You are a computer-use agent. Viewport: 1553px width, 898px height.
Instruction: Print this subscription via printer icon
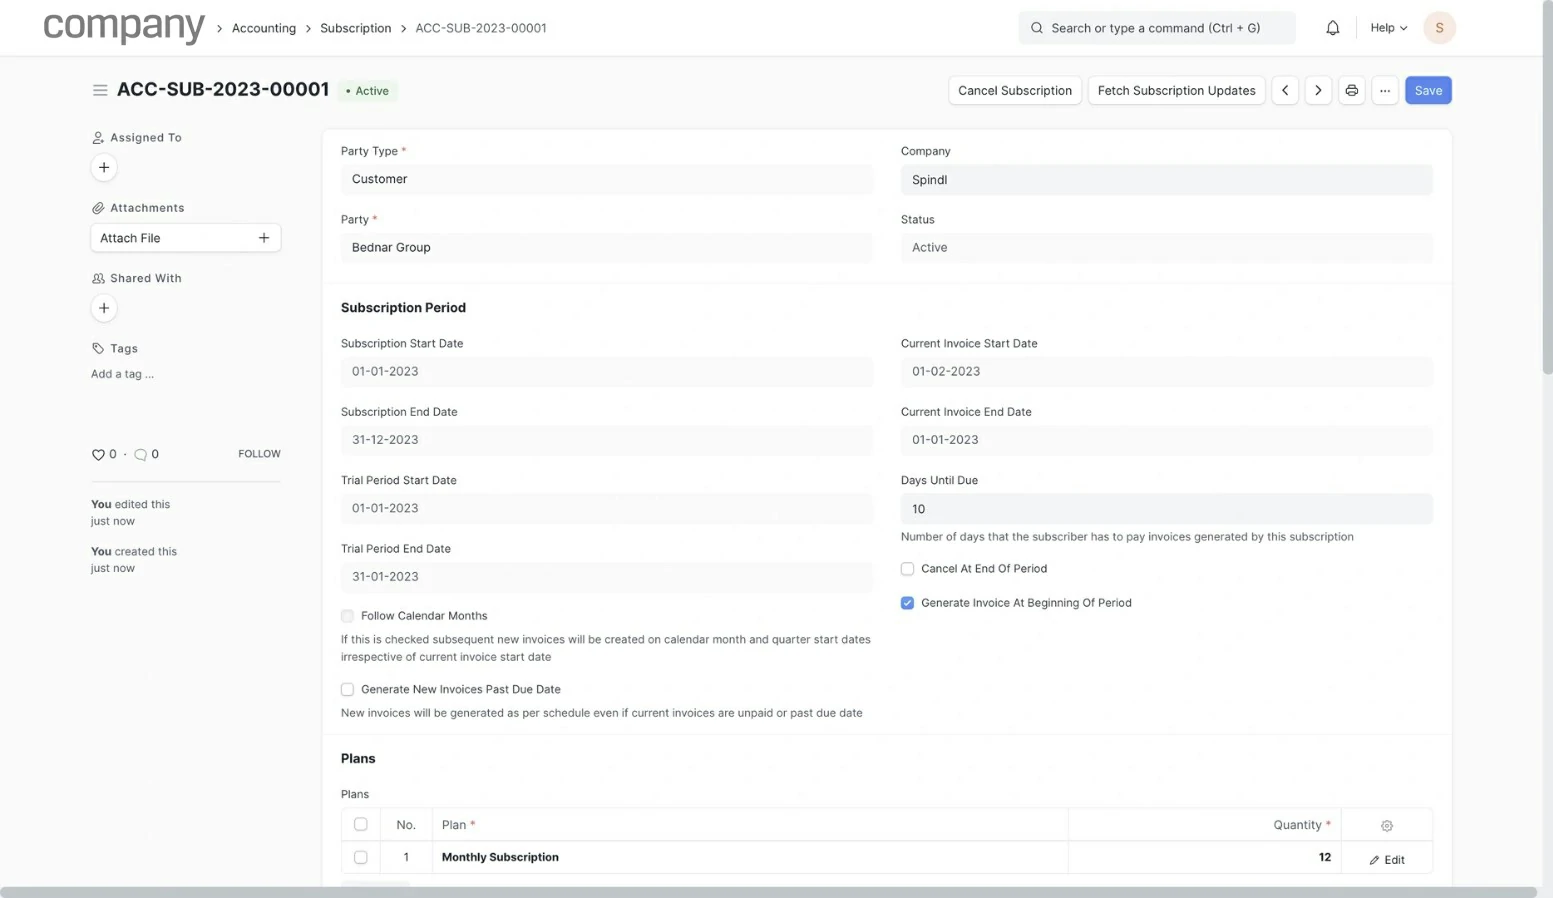pos(1351,90)
